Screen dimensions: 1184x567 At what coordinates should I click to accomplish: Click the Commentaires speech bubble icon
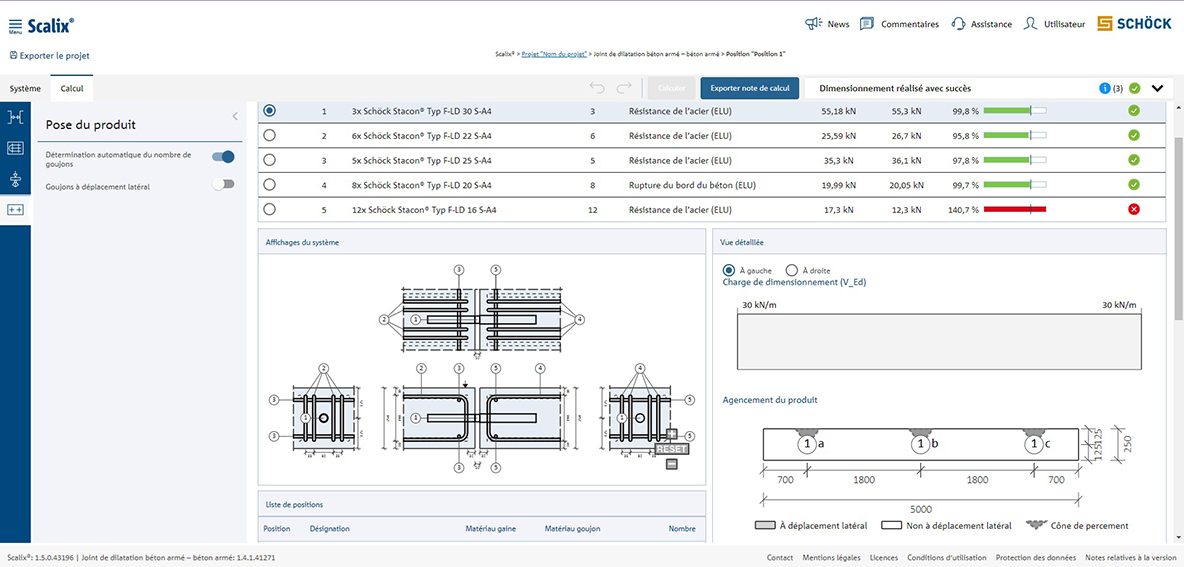[867, 24]
